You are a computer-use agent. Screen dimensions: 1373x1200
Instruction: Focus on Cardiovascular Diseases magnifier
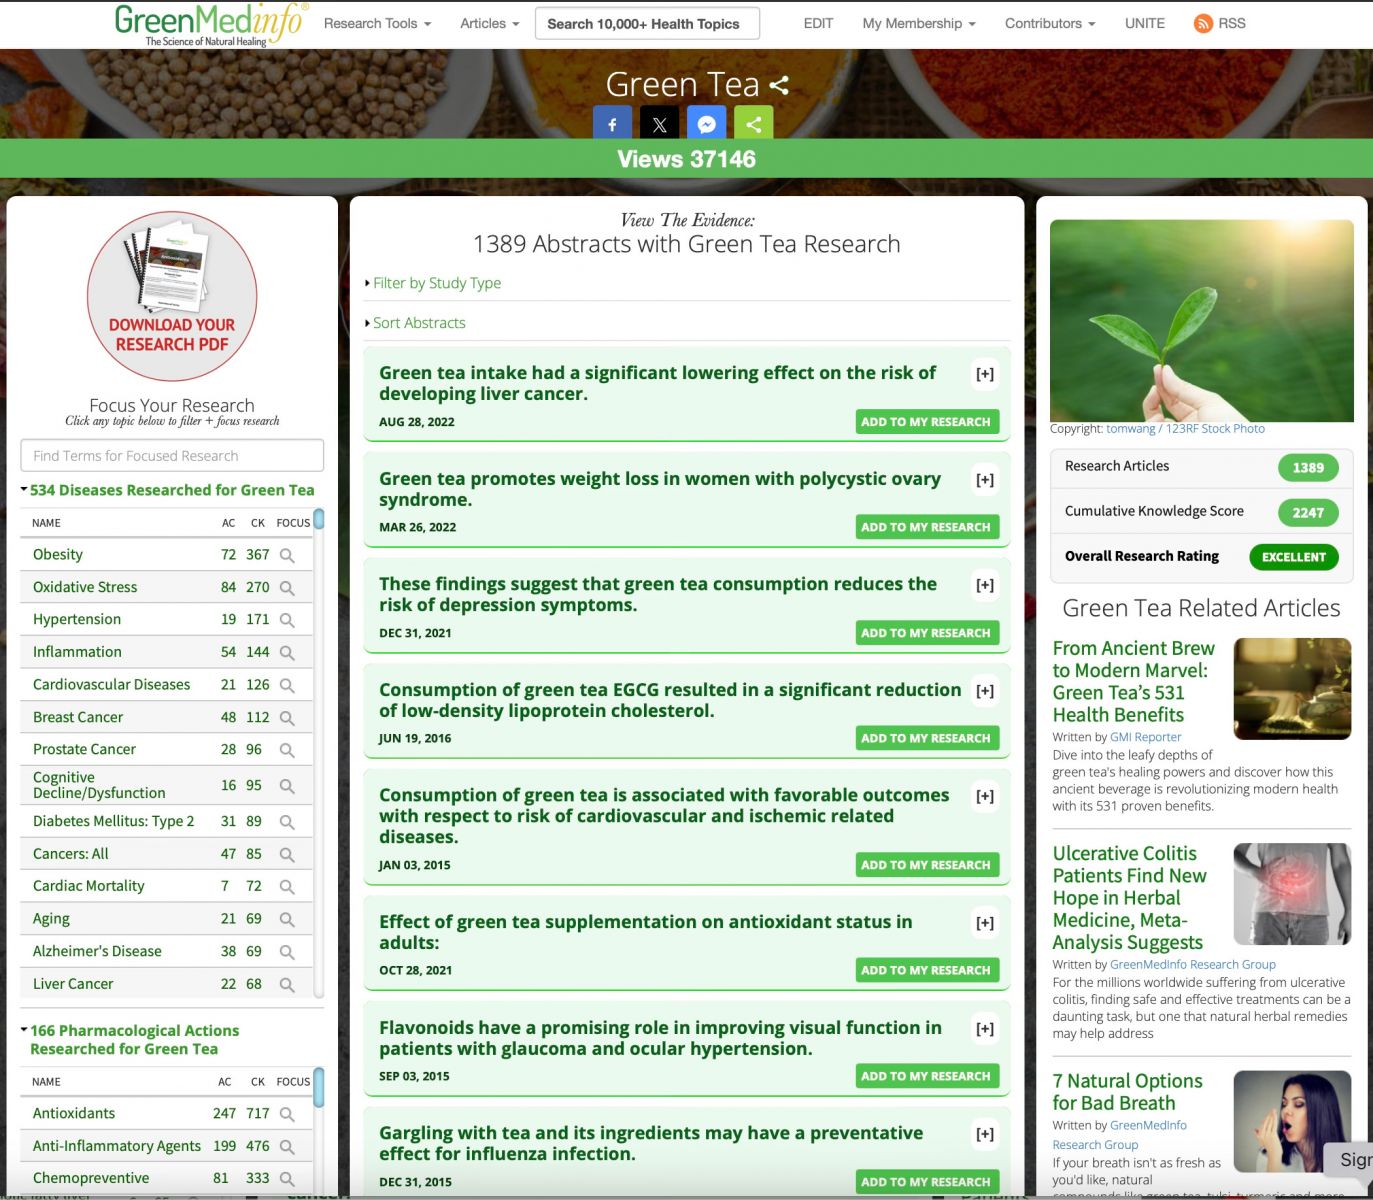click(x=287, y=685)
